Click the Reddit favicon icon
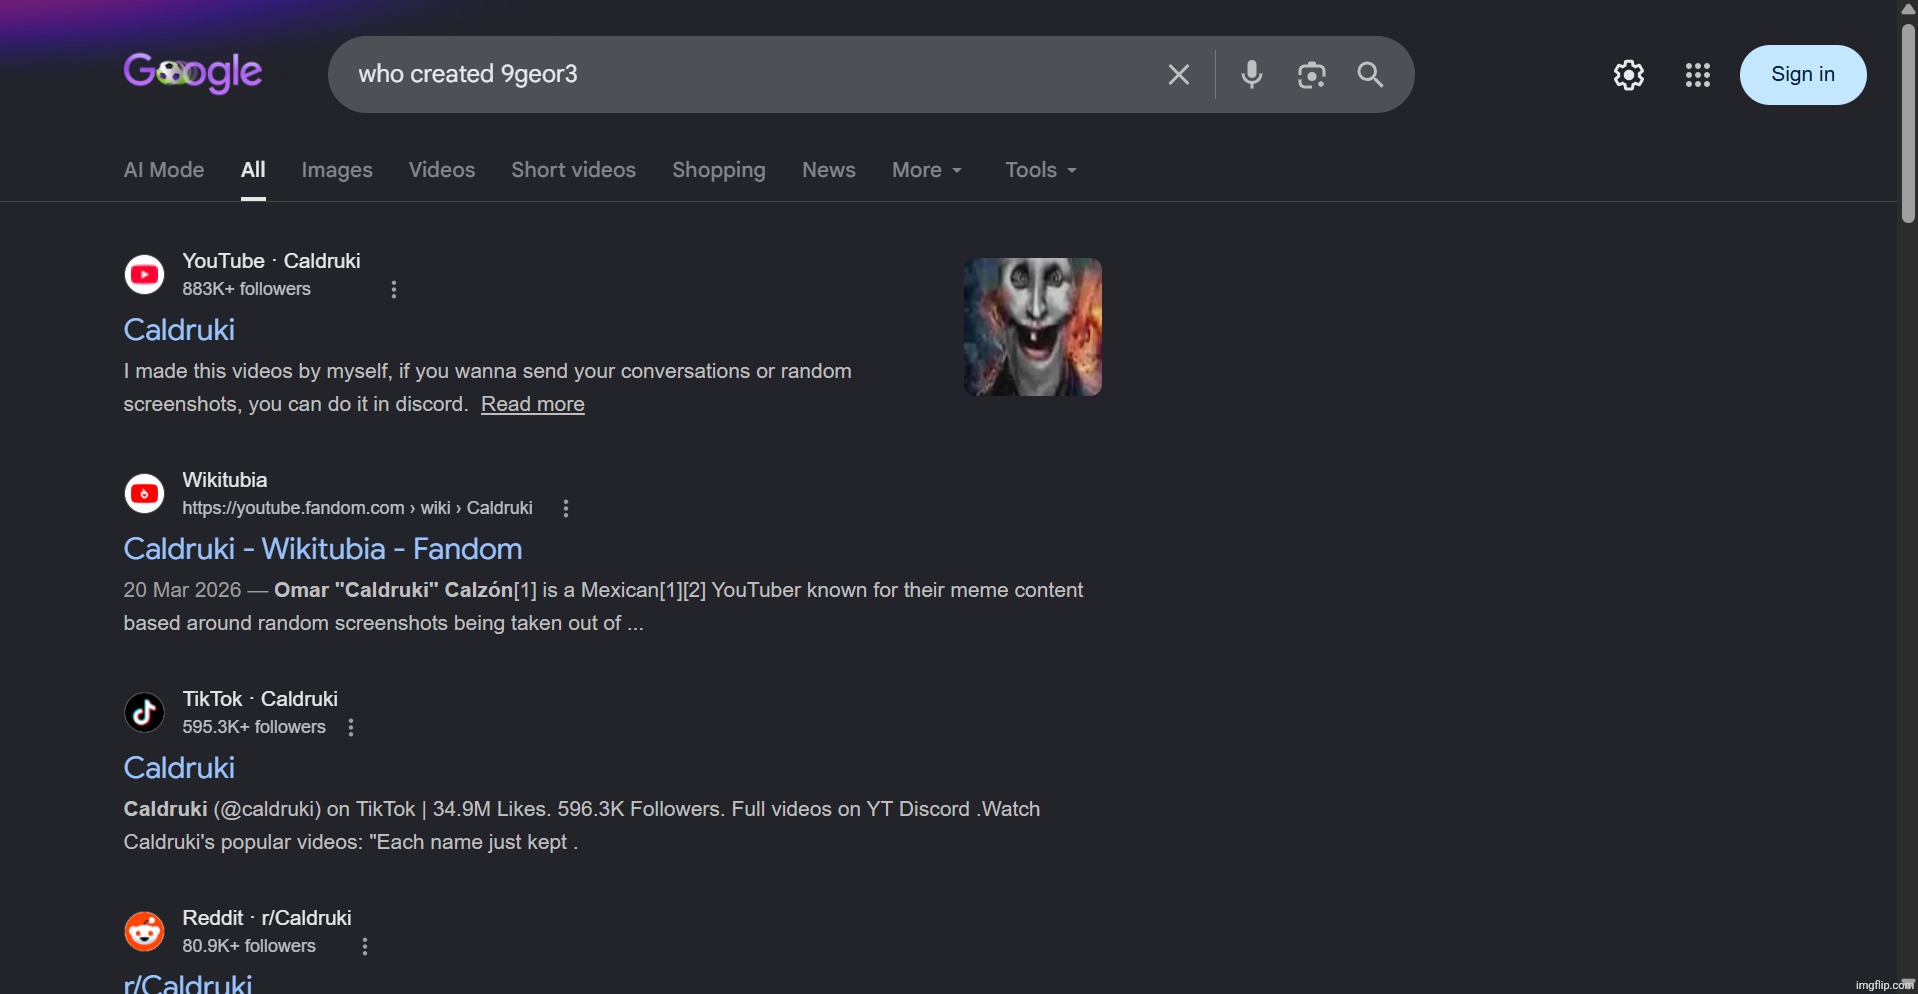 145,931
